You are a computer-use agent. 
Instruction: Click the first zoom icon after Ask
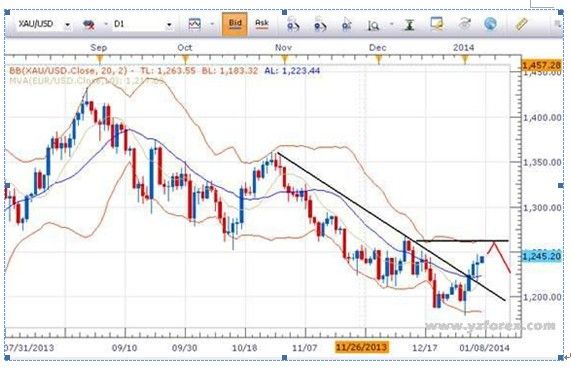point(293,25)
